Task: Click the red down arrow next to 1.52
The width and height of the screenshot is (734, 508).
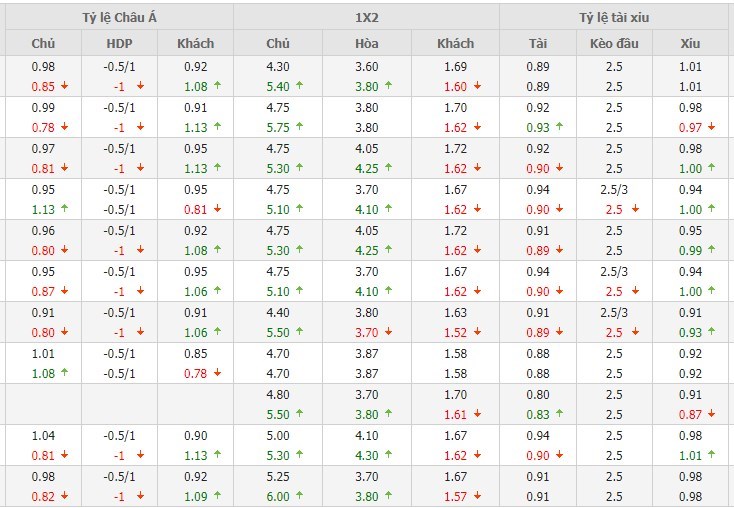Action: click(477, 332)
